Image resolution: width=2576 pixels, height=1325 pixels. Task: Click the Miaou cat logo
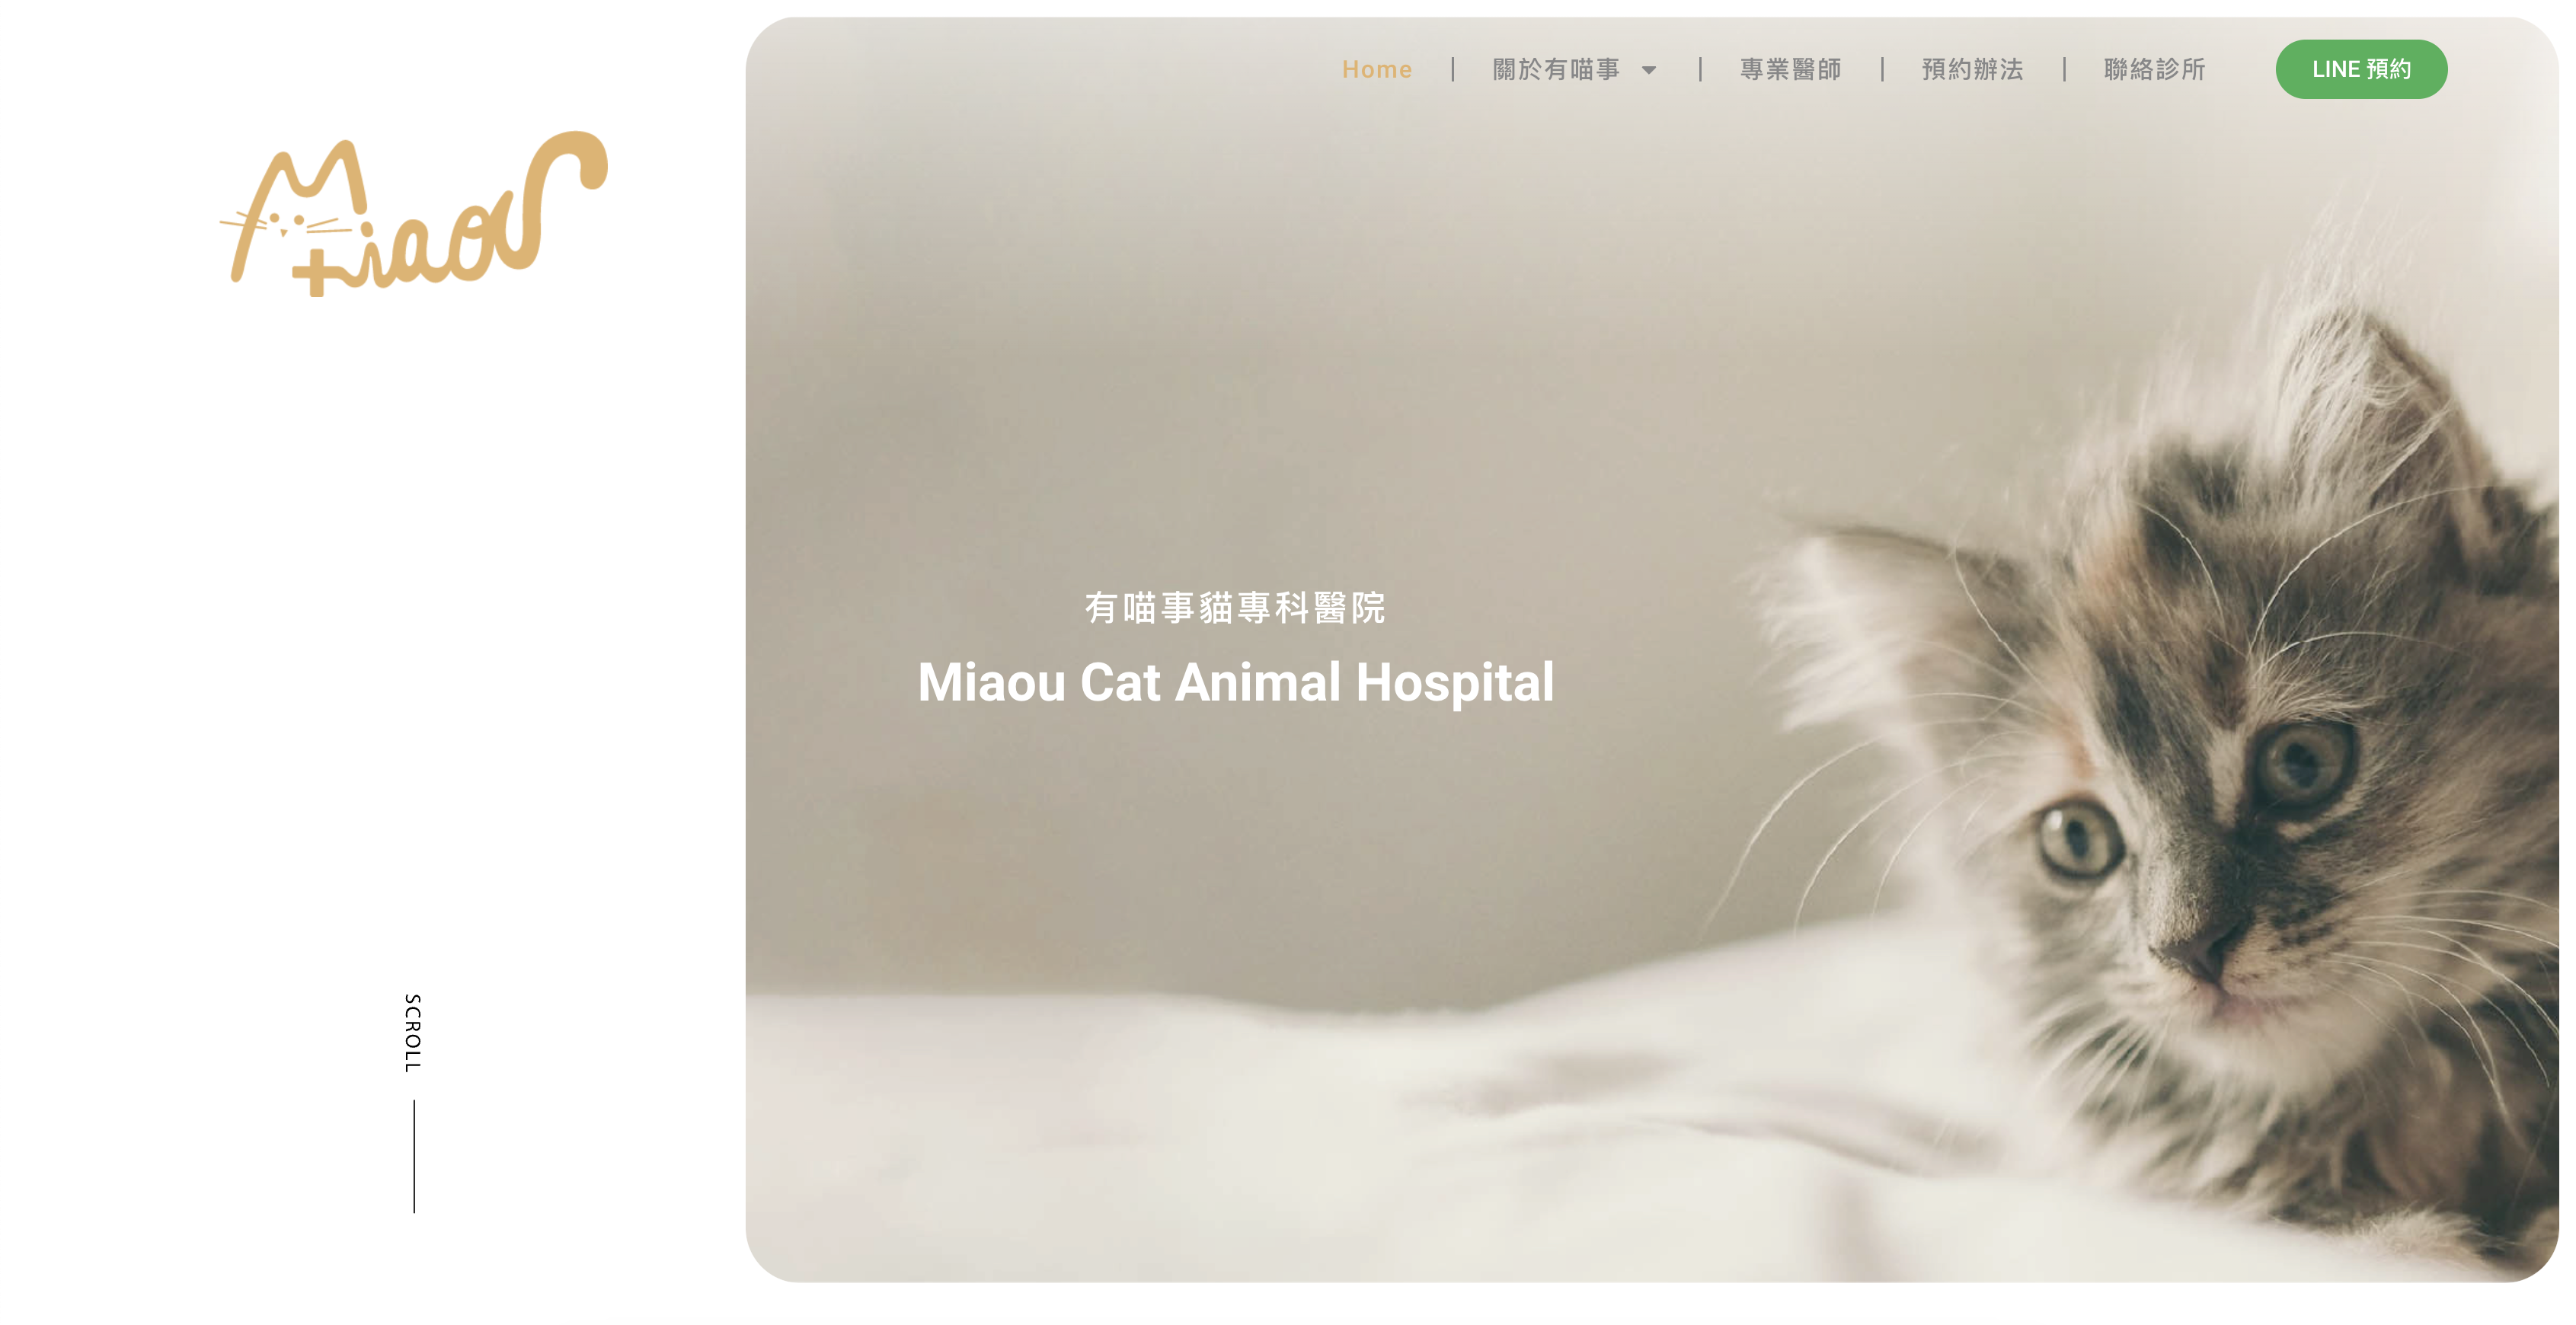coord(413,214)
